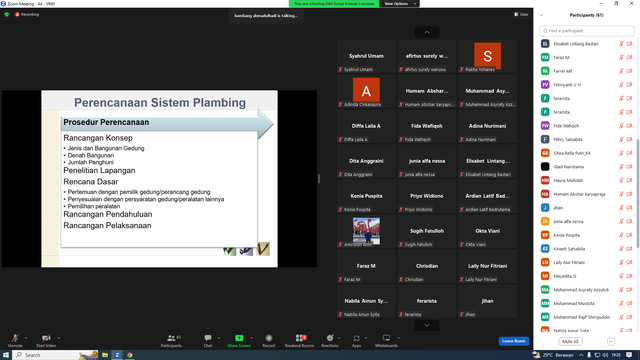Toggle video icon for Fithry Salsabila
Screen dimensions: 640x360
[x=629, y=140]
